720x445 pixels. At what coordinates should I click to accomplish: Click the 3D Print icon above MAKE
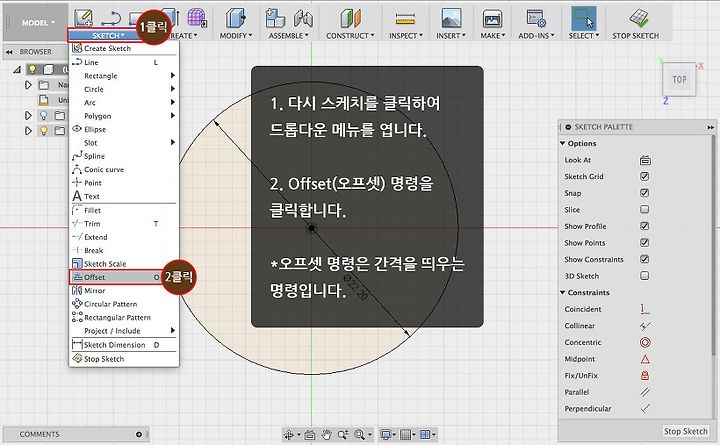[492, 19]
